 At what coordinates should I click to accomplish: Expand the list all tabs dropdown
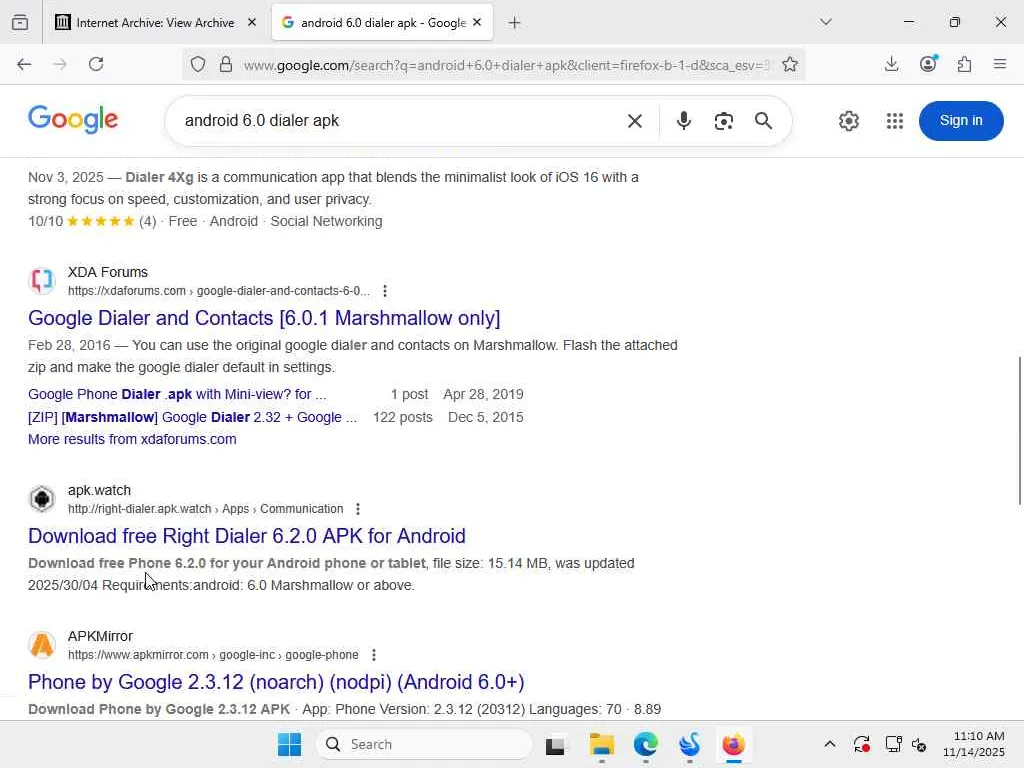825,22
